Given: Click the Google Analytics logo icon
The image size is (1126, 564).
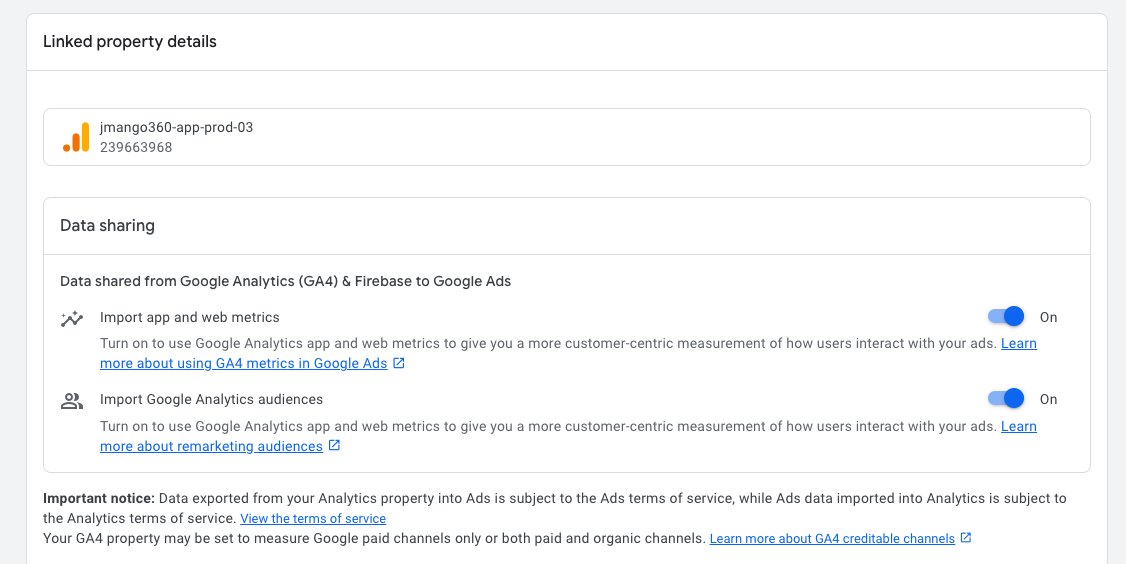Looking at the screenshot, I should pos(76,137).
